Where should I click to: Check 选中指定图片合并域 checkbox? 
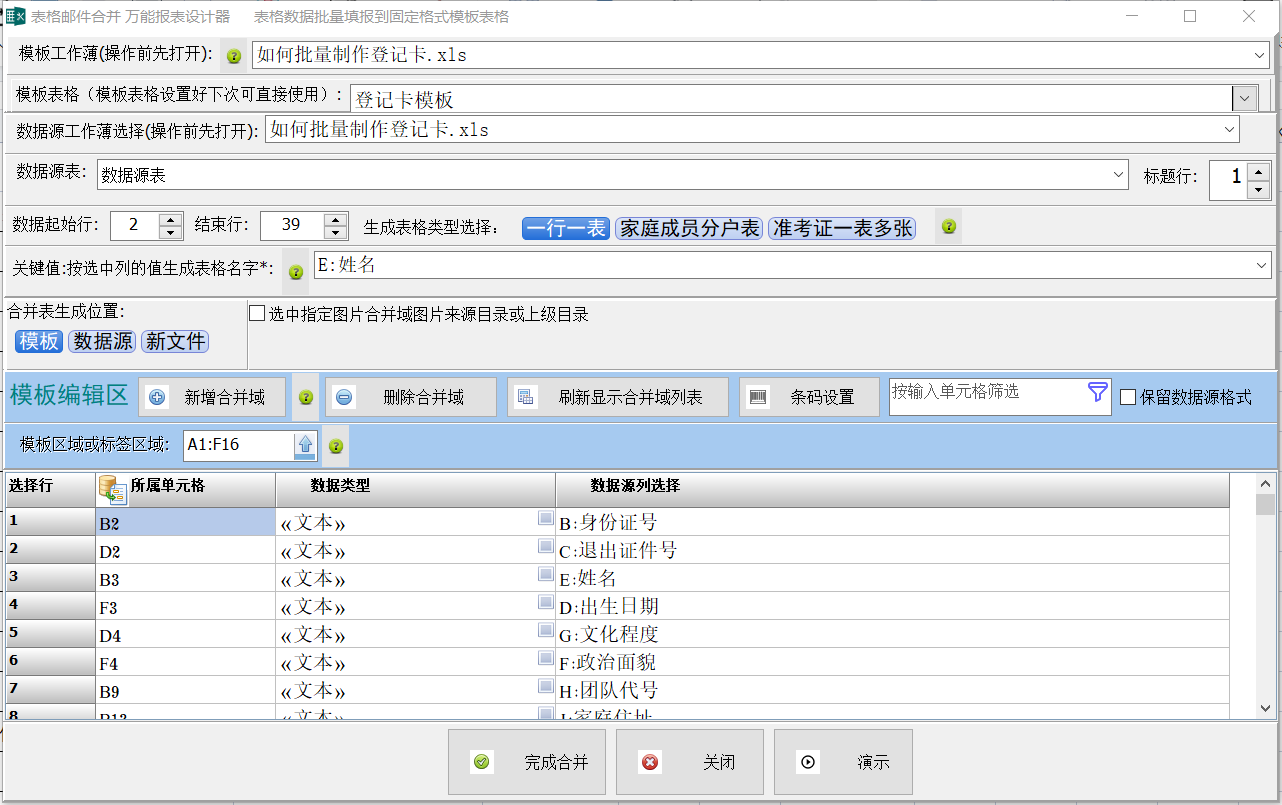click(258, 314)
